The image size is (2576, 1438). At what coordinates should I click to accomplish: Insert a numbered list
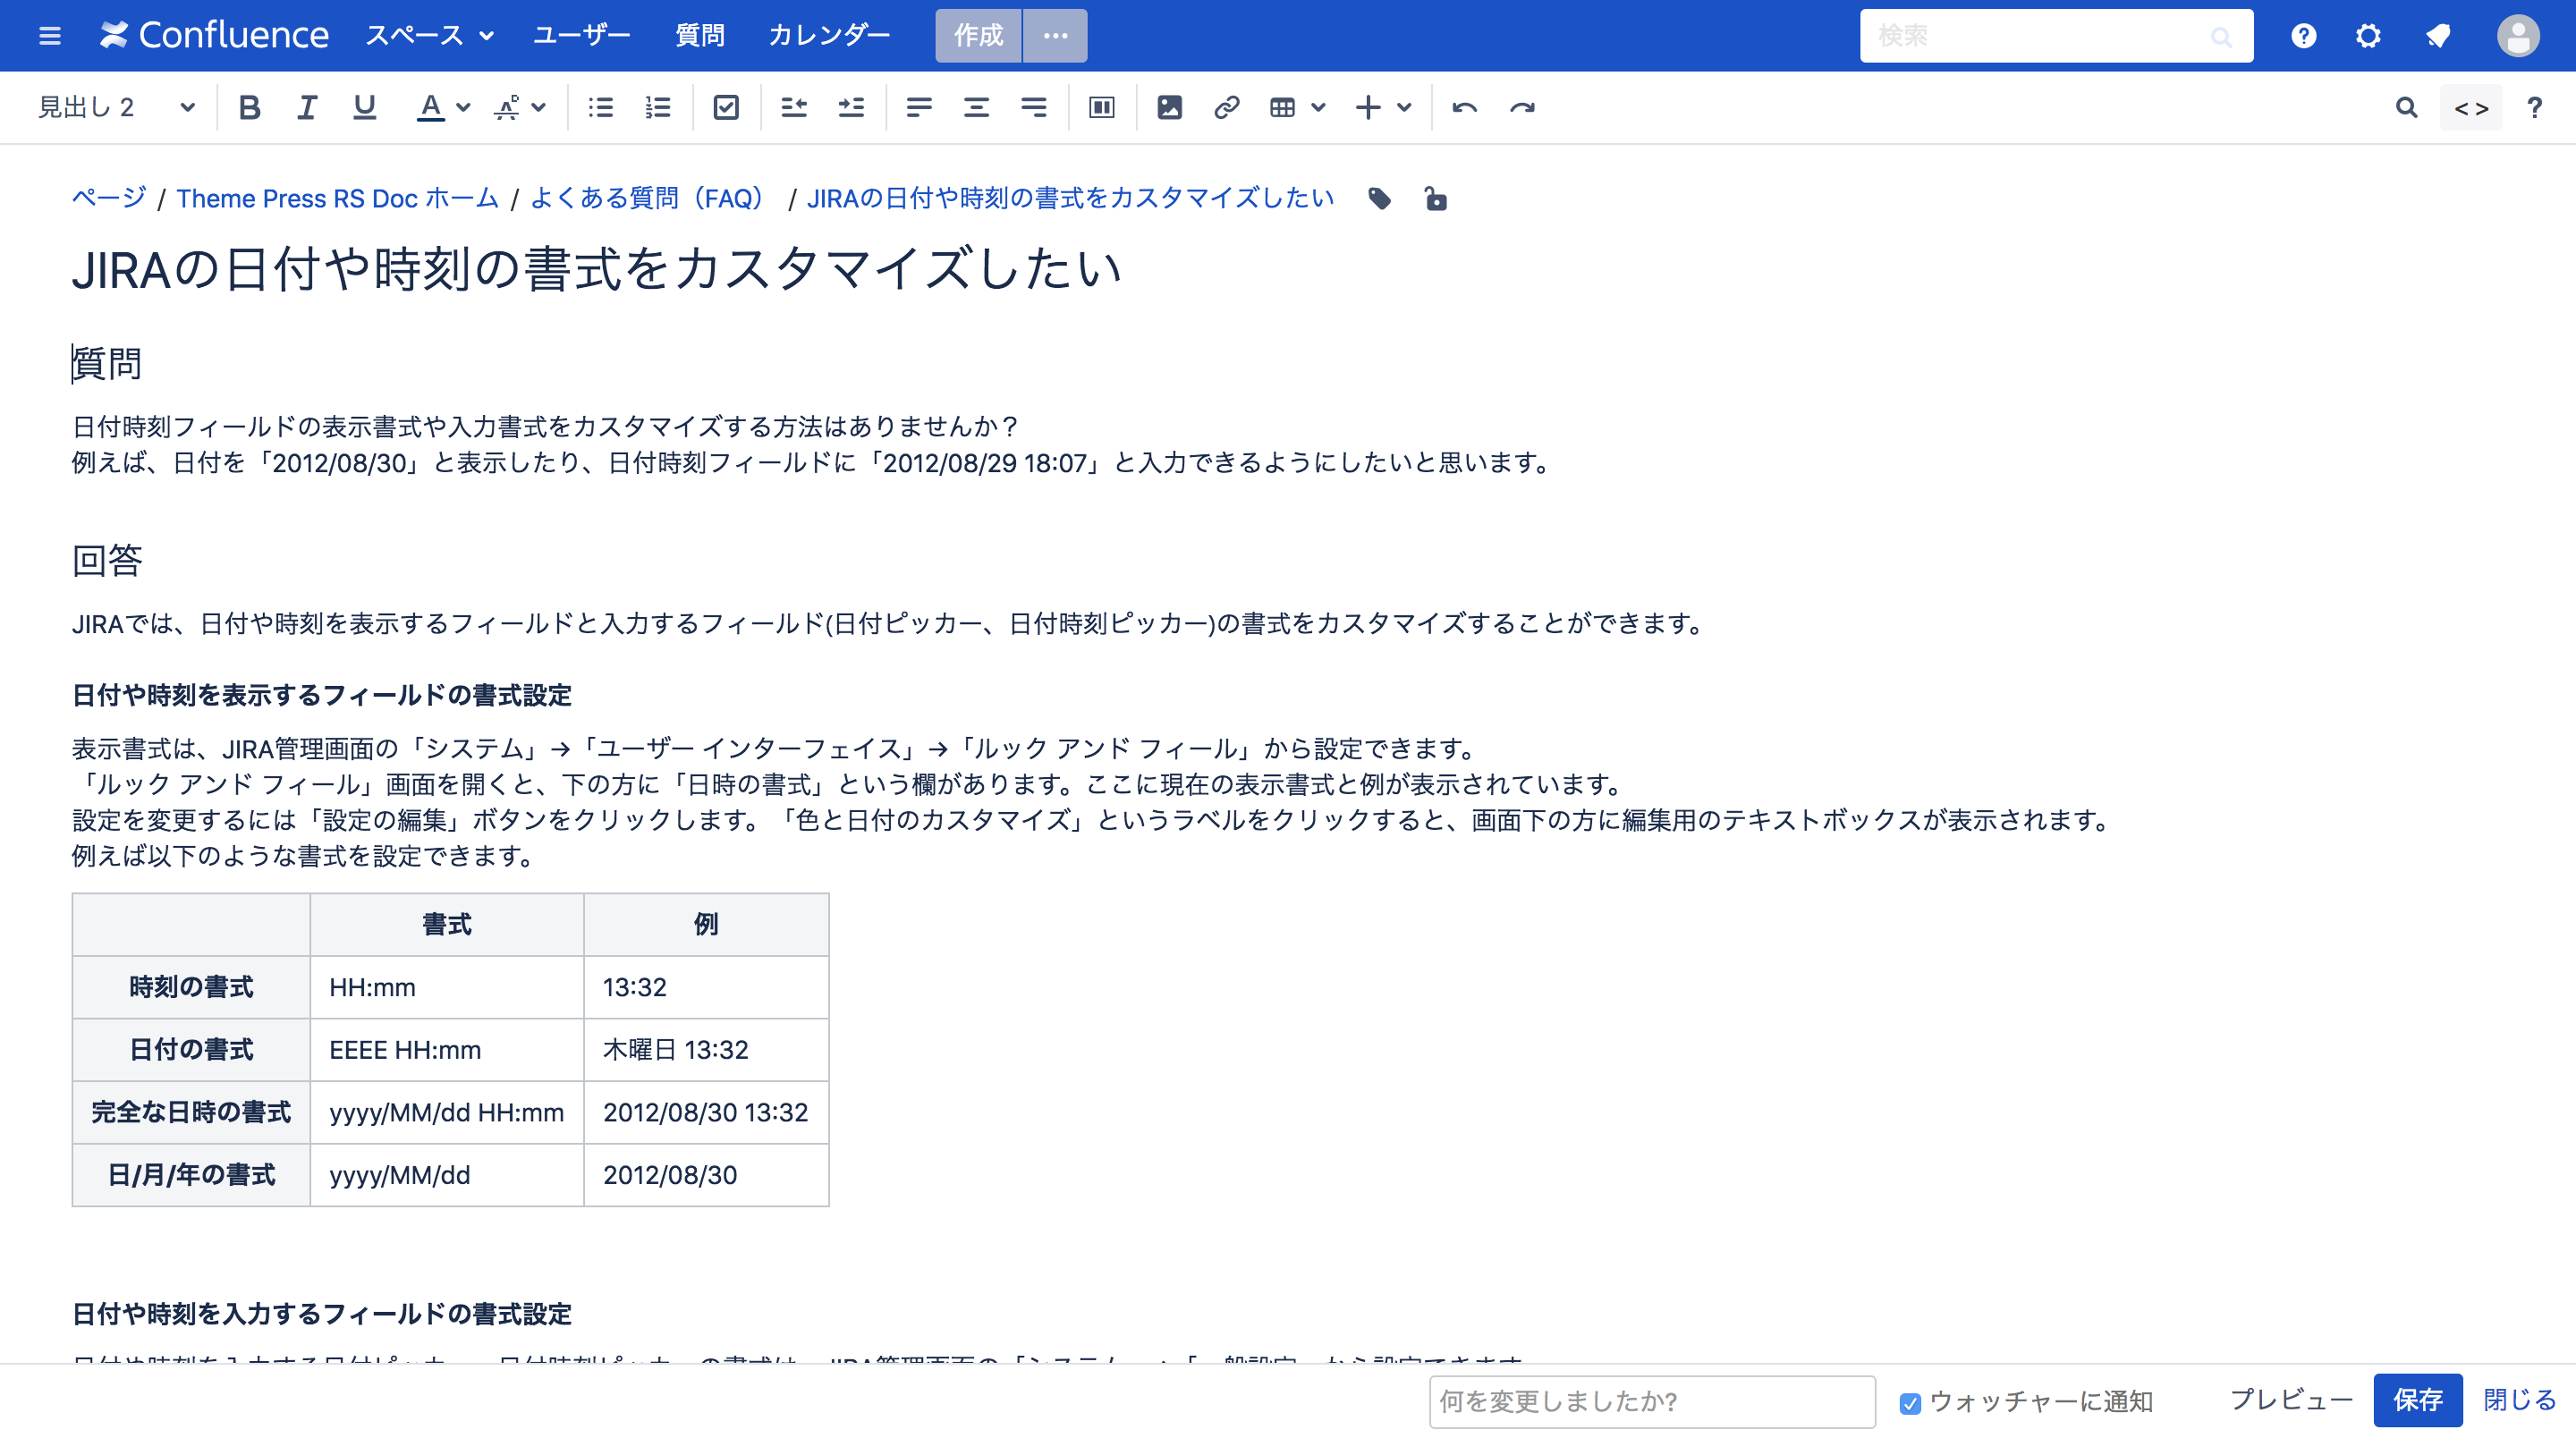658,107
